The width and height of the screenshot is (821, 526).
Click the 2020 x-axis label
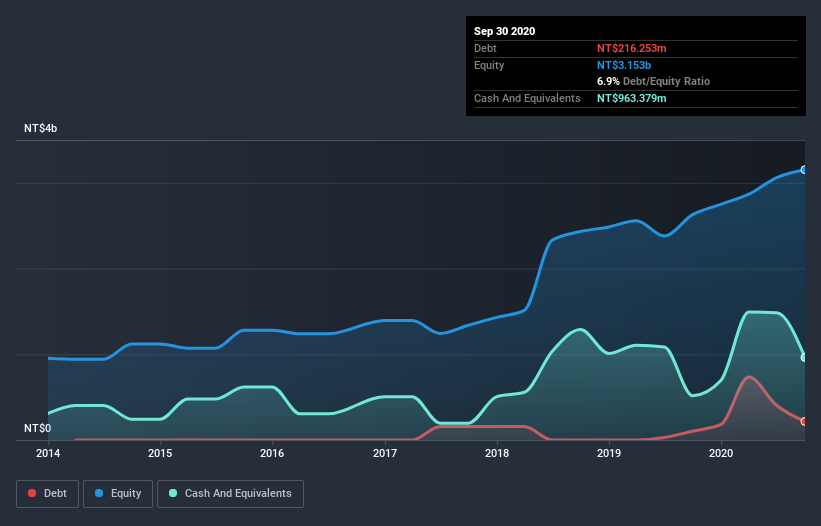(x=721, y=453)
